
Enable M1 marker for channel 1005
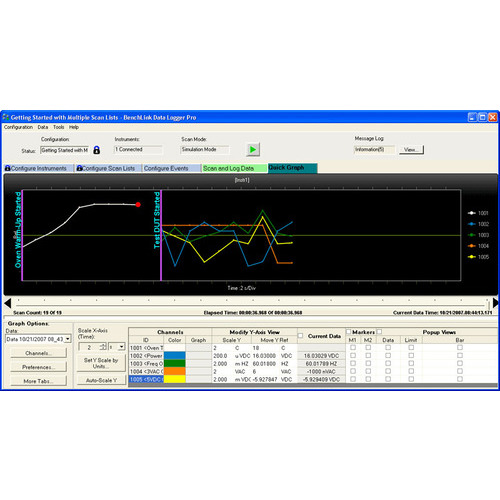click(353, 379)
